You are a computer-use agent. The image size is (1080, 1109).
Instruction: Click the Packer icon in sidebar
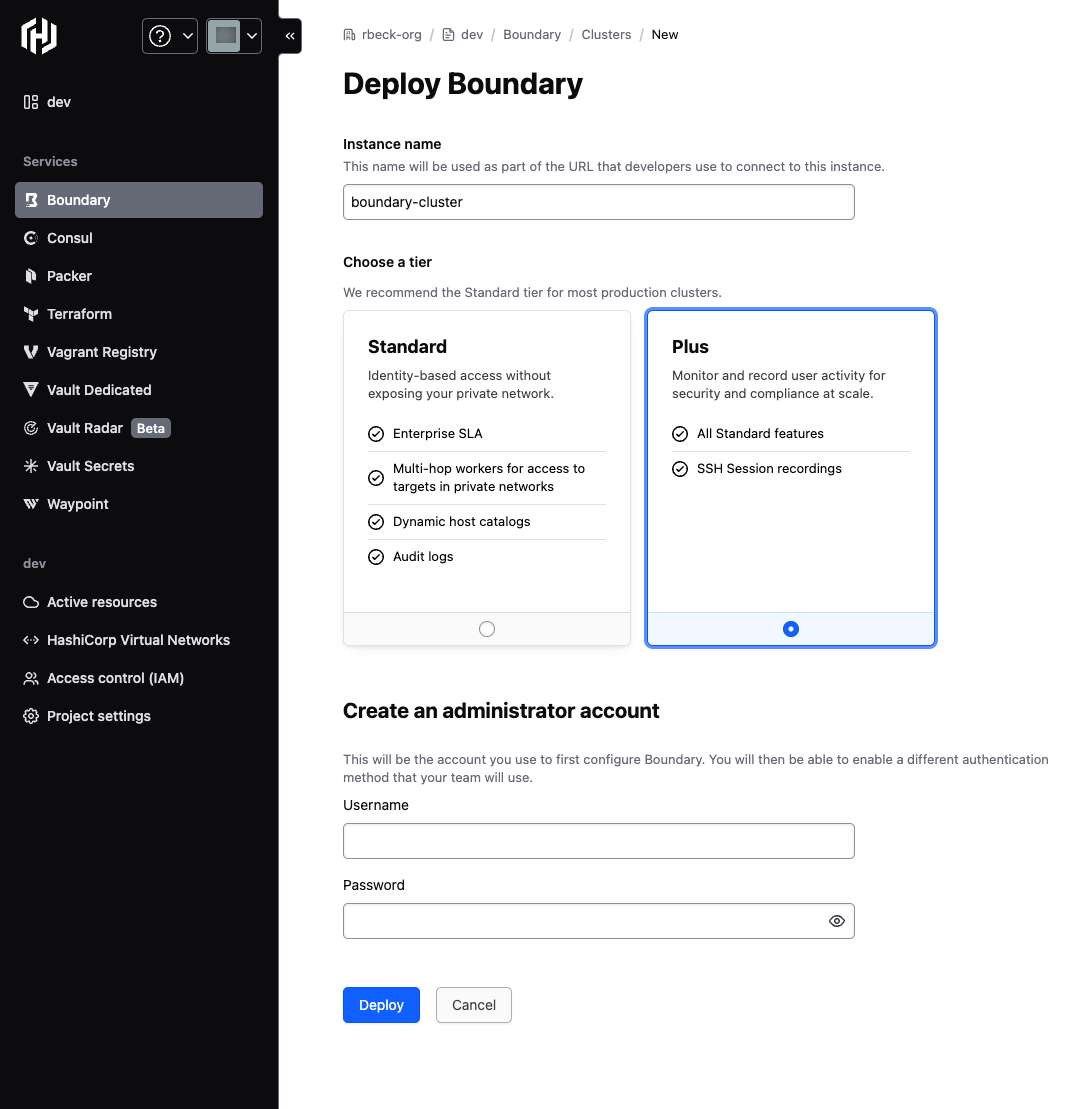(31, 276)
